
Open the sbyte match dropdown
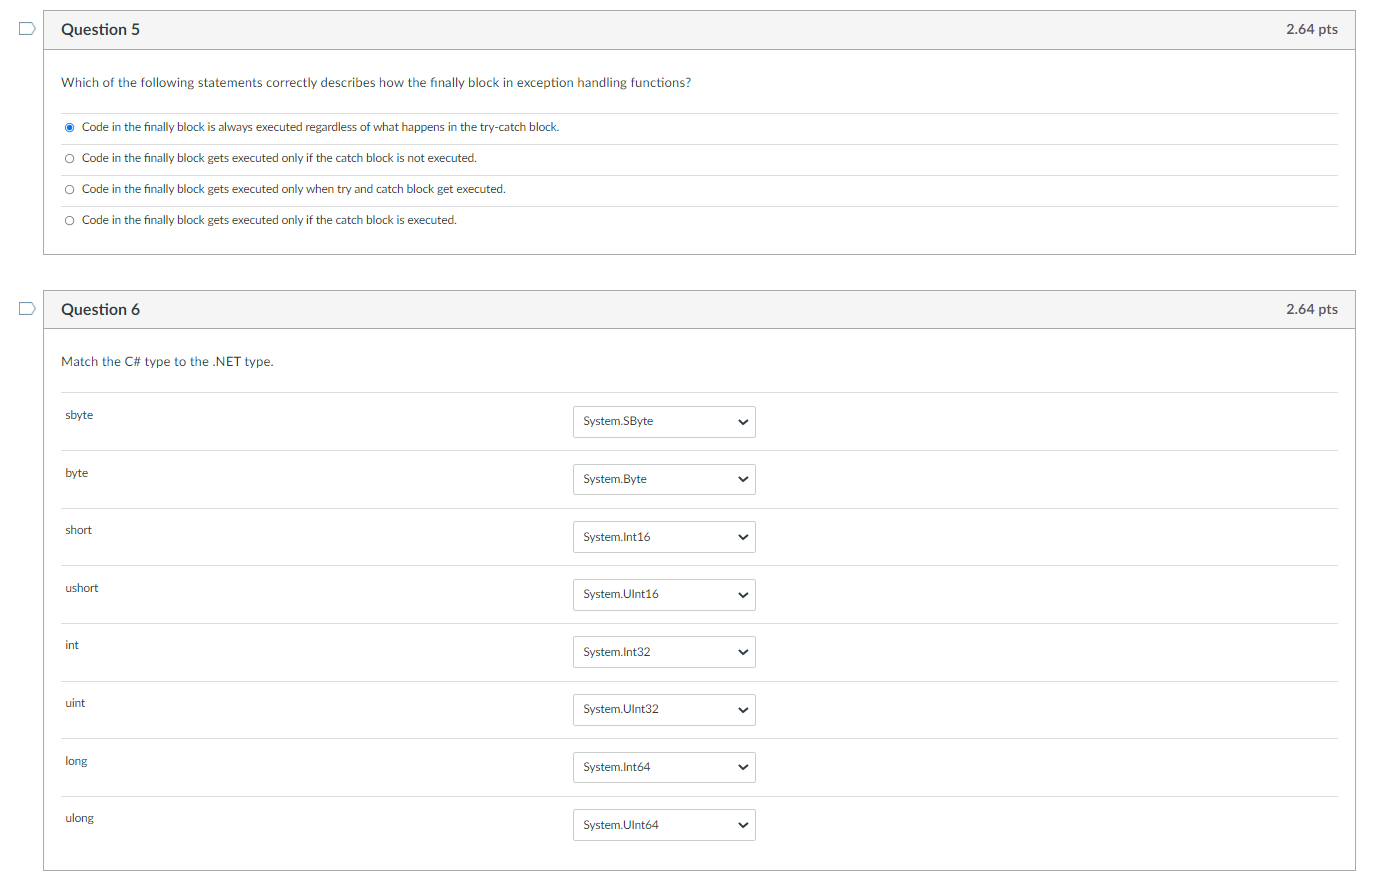664,422
